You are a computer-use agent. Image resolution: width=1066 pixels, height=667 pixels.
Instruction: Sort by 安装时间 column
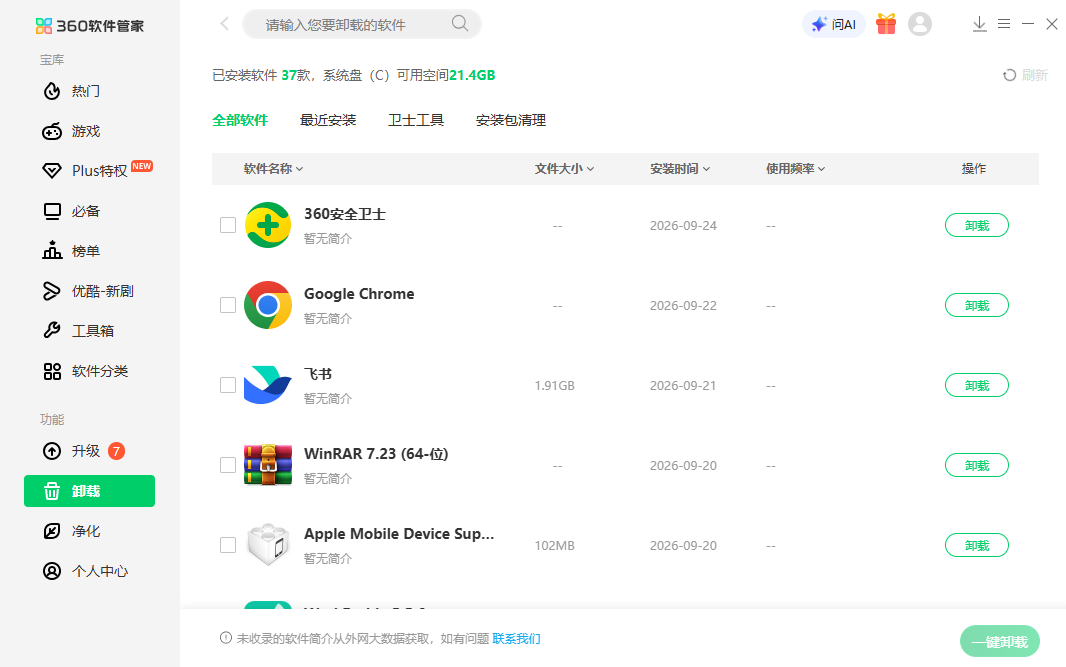pos(680,169)
